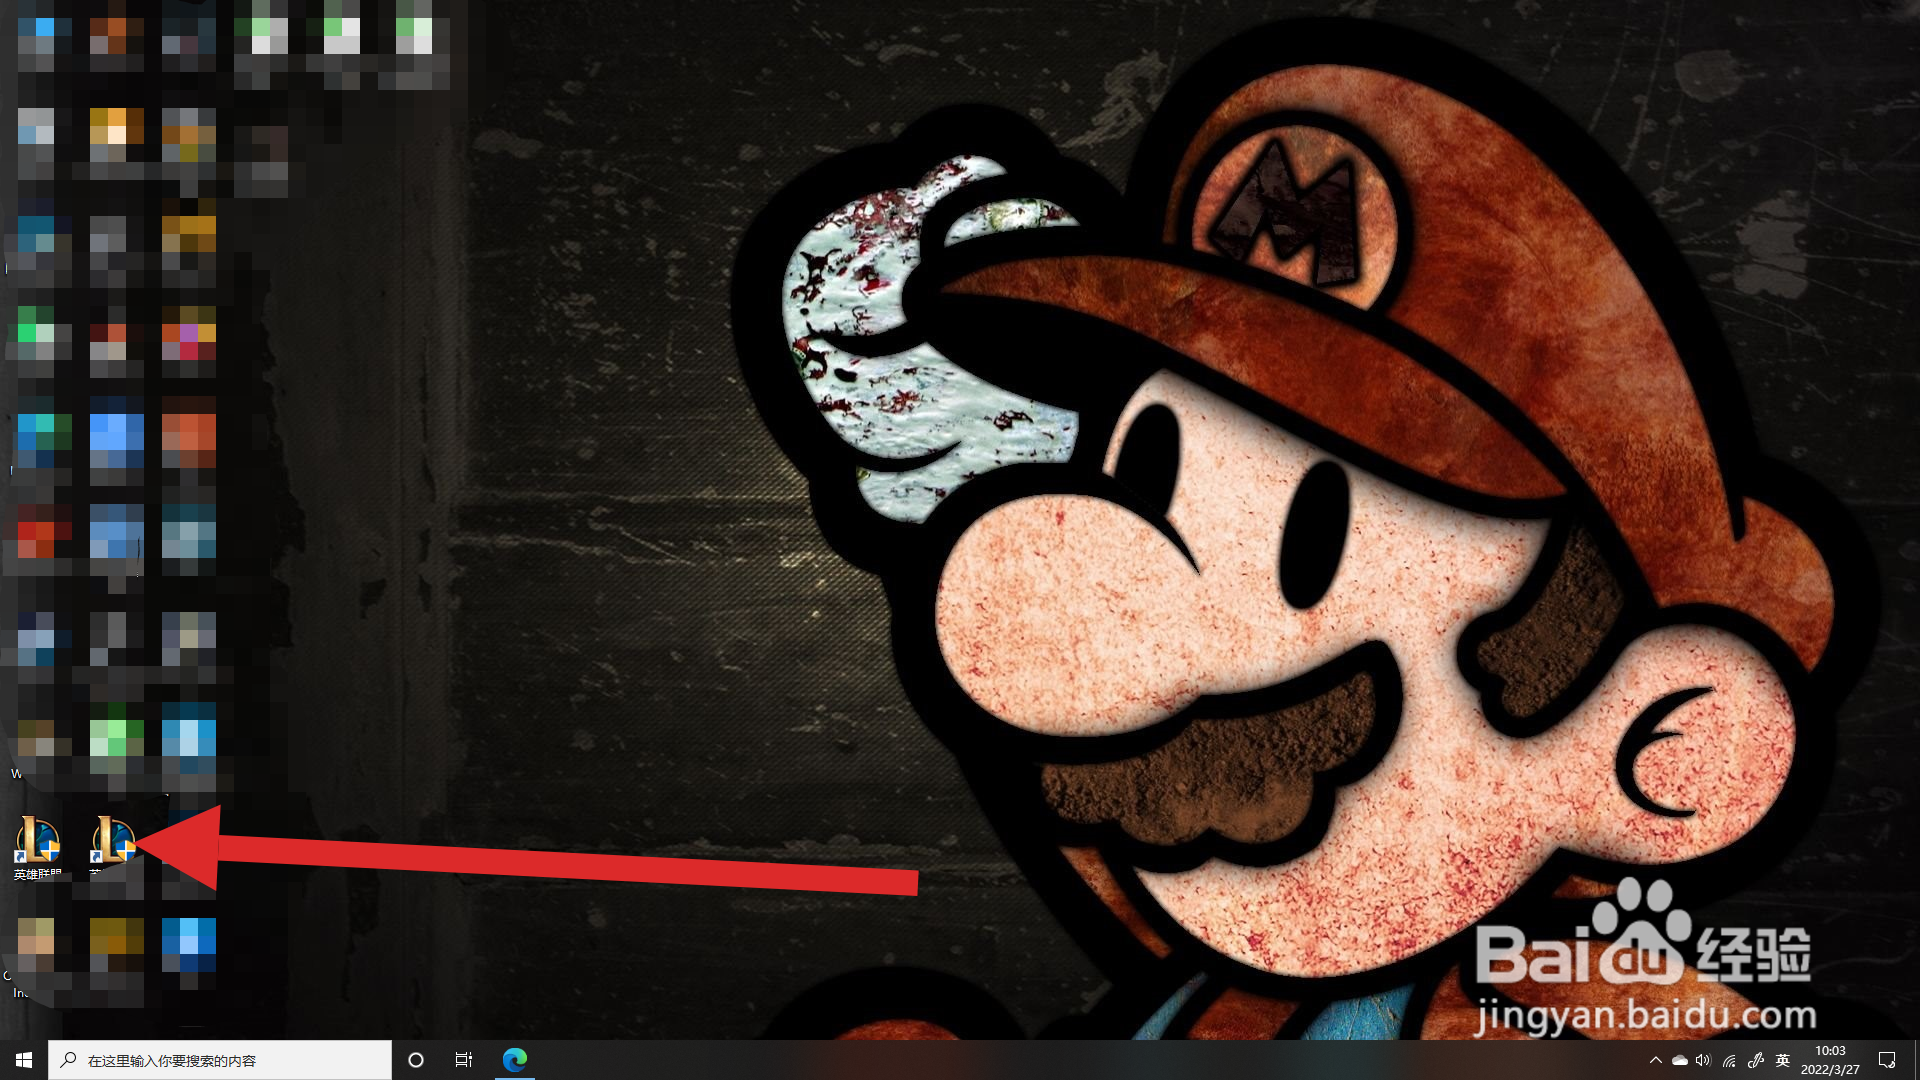Image resolution: width=1920 pixels, height=1080 pixels.
Task: Click the magnifier icon in search box
Action: point(68,1060)
